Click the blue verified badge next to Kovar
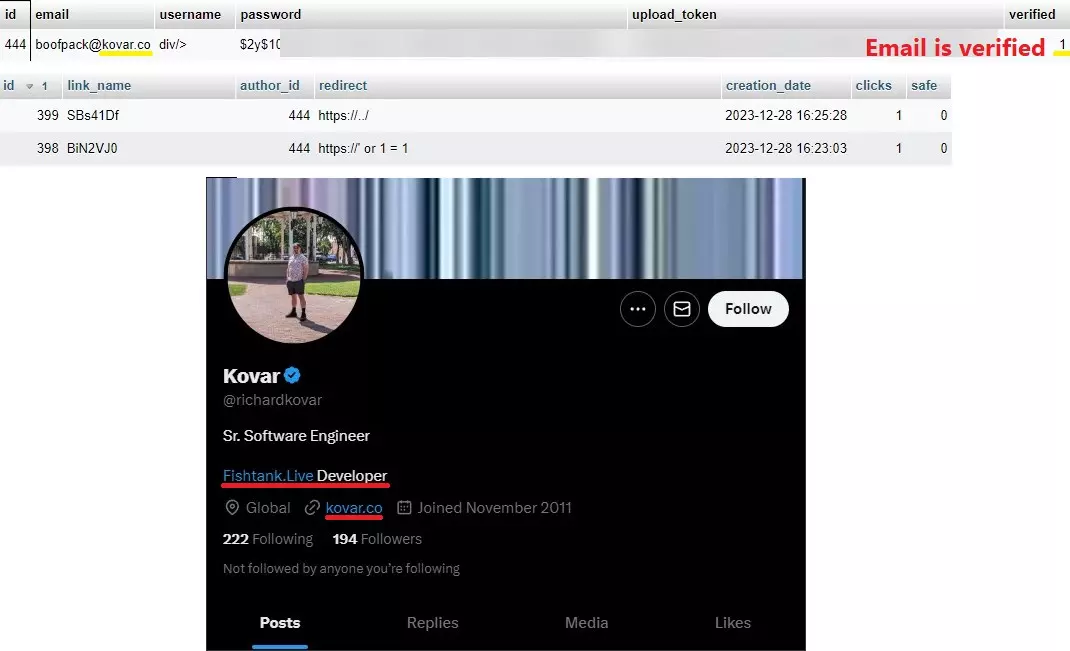The height and width of the screenshot is (651, 1070). (292, 375)
